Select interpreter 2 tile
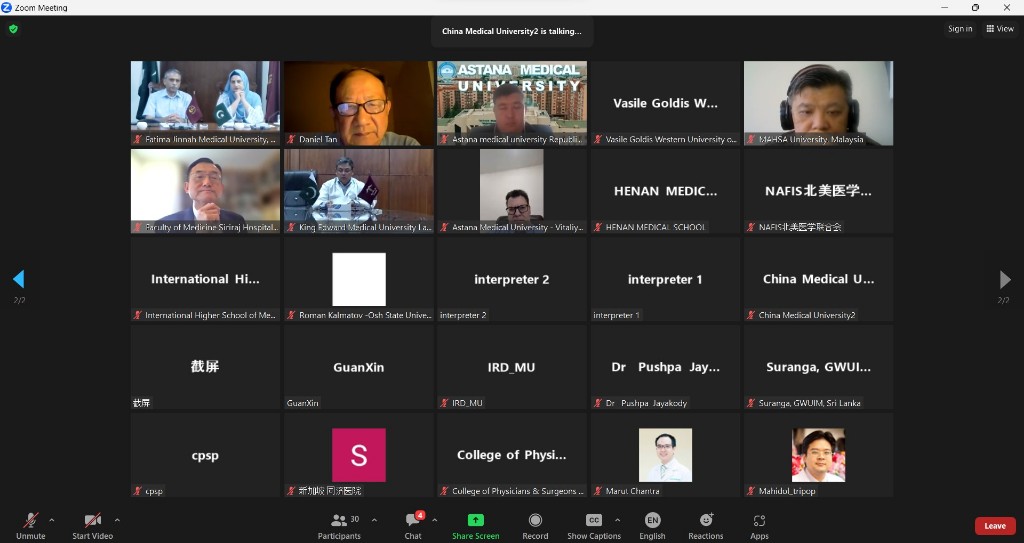1024x543 pixels. [512, 279]
